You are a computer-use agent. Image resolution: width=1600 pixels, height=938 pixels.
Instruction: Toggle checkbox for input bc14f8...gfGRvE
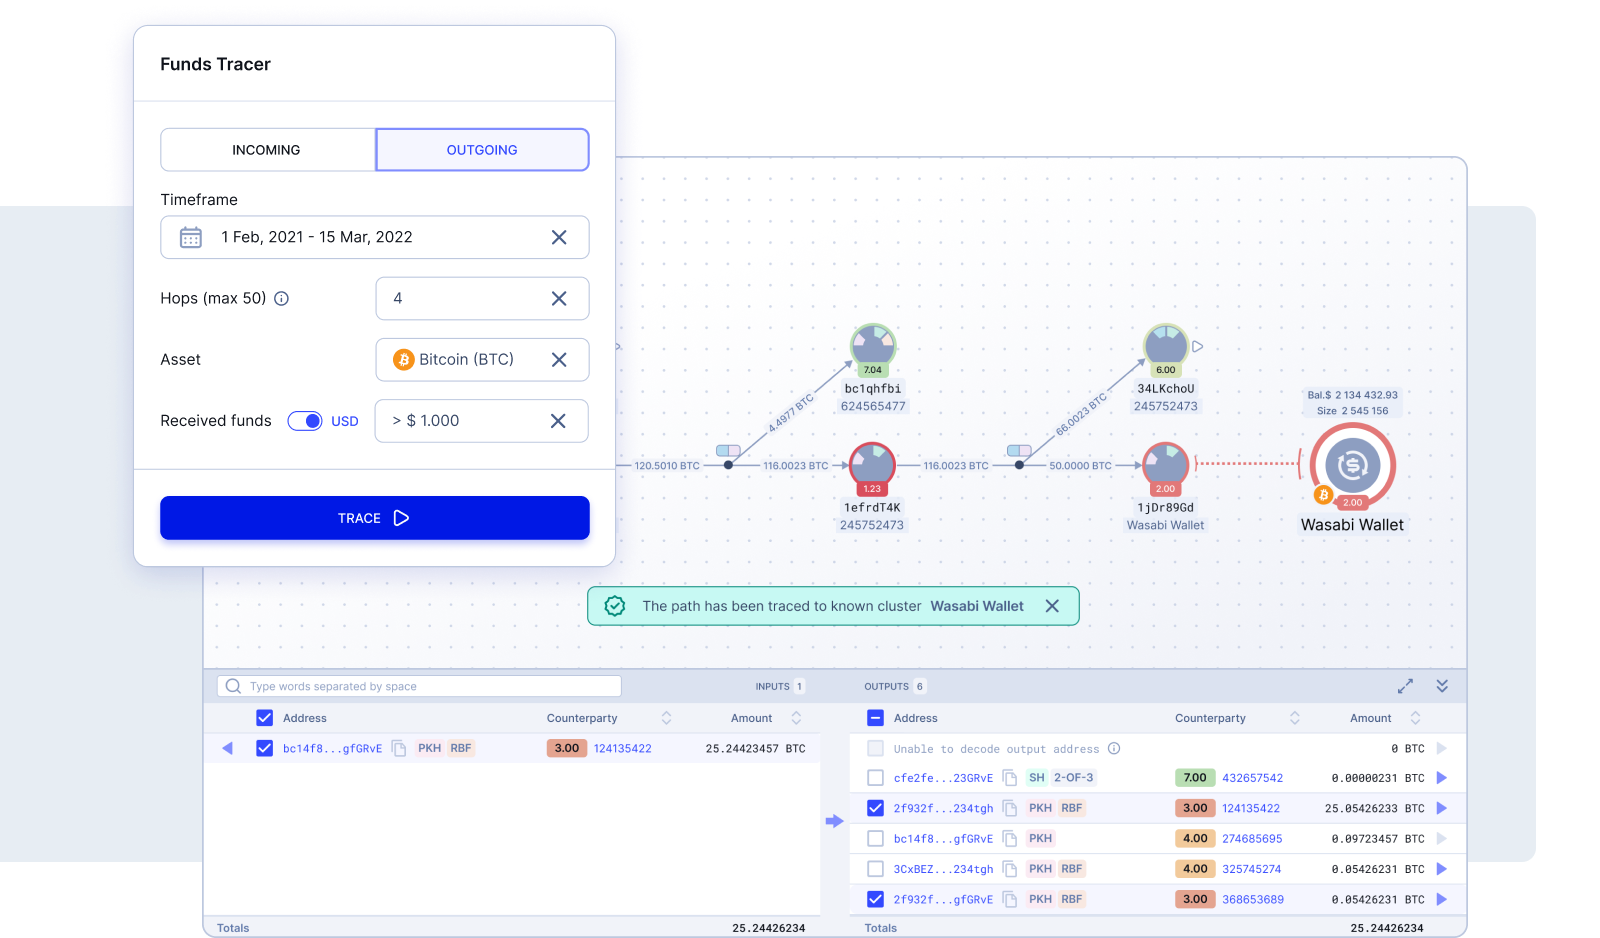pyautogui.click(x=265, y=748)
